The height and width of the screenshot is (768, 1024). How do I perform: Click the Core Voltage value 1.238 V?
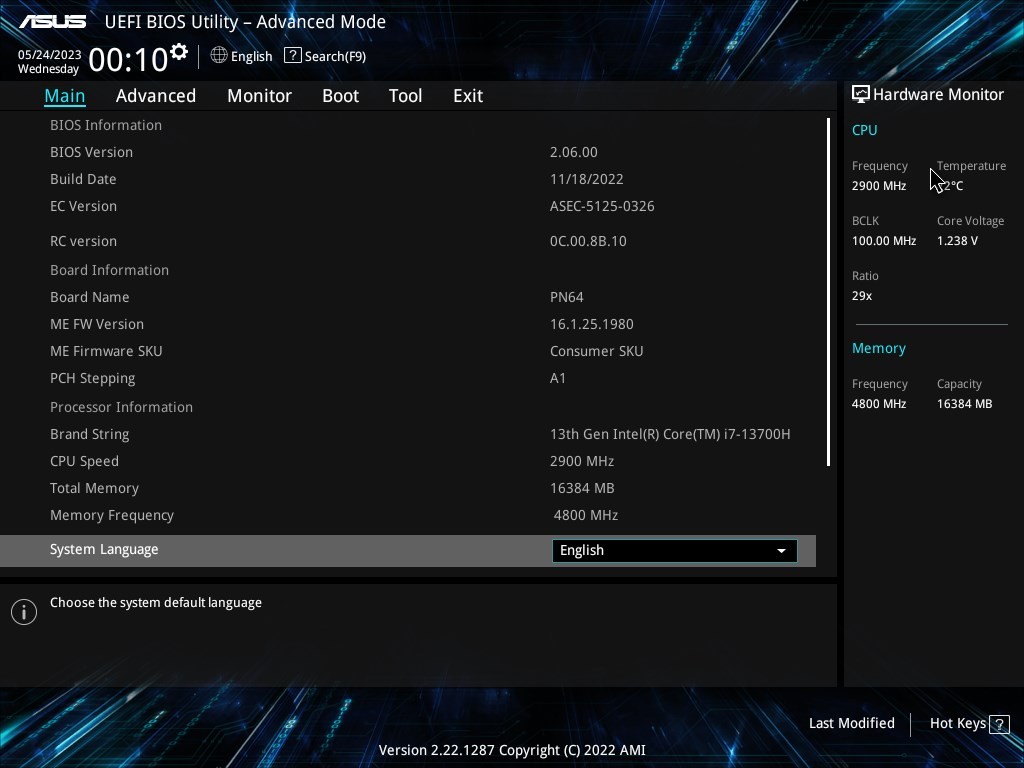click(957, 241)
